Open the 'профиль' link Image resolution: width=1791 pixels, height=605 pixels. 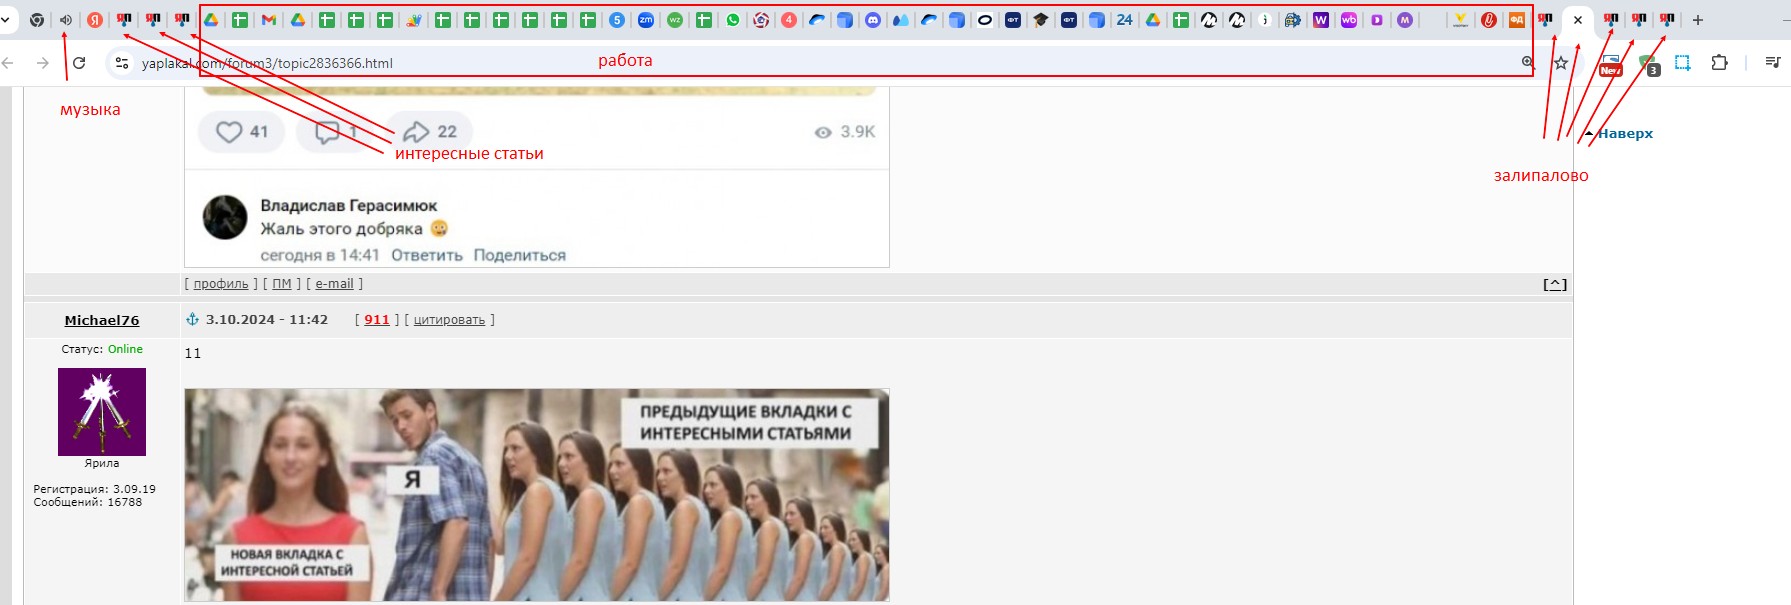(x=221, y=284)
